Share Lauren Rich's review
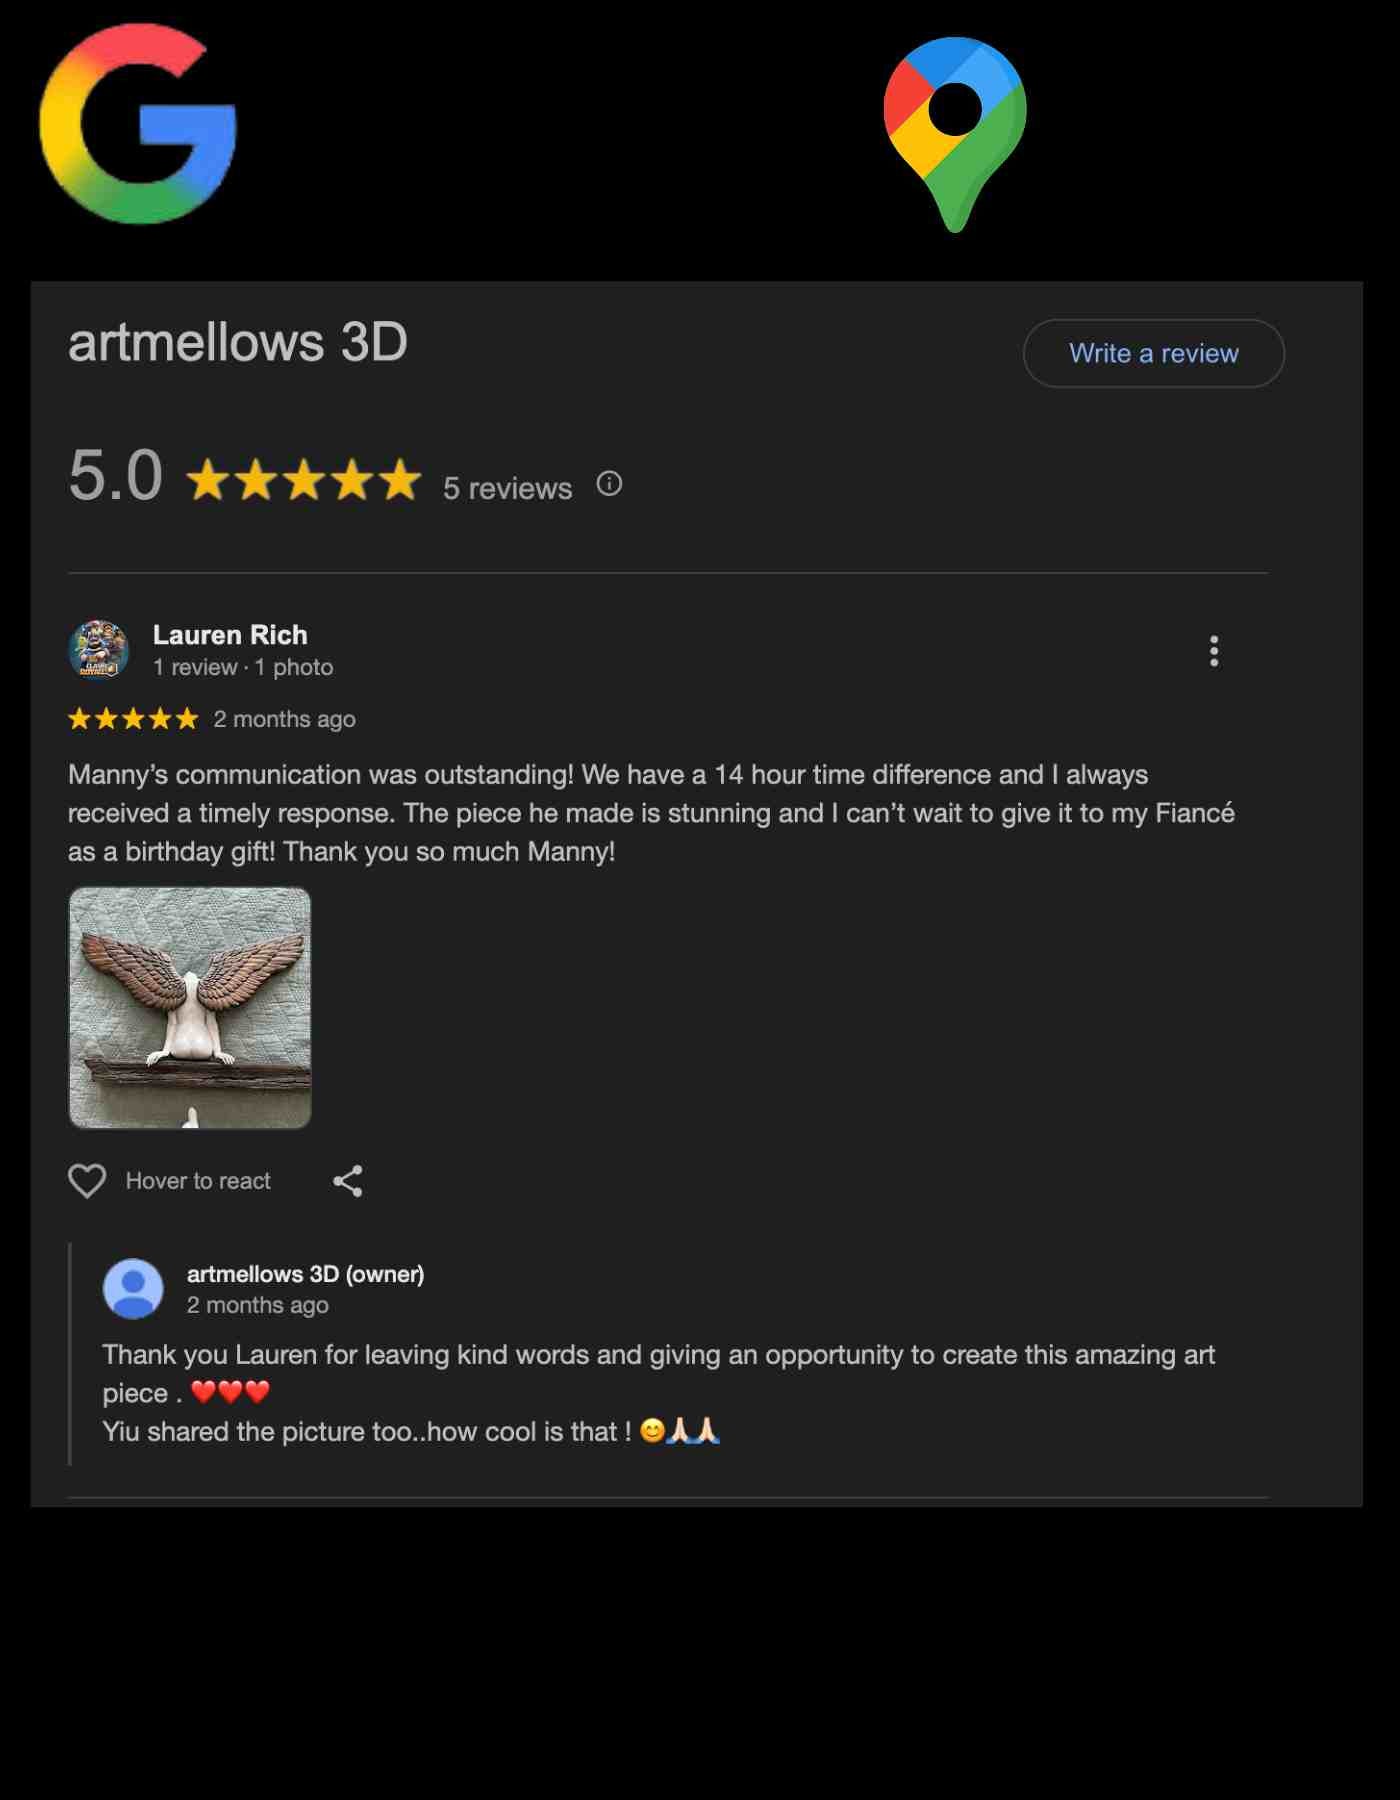Image resolution: width=1400 pixels, height=1800 pixels. tap(347, 1181)
